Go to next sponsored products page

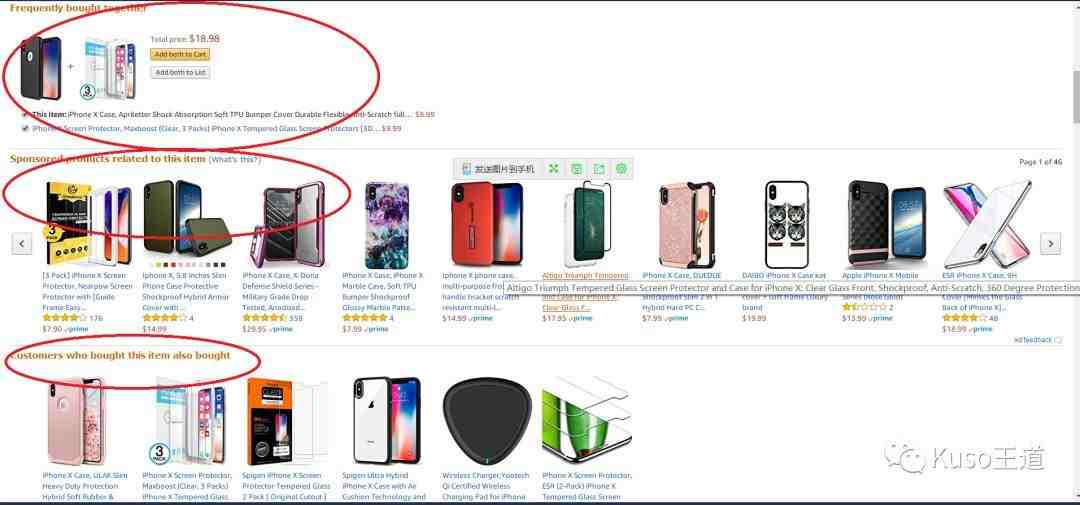(1050, 243)
